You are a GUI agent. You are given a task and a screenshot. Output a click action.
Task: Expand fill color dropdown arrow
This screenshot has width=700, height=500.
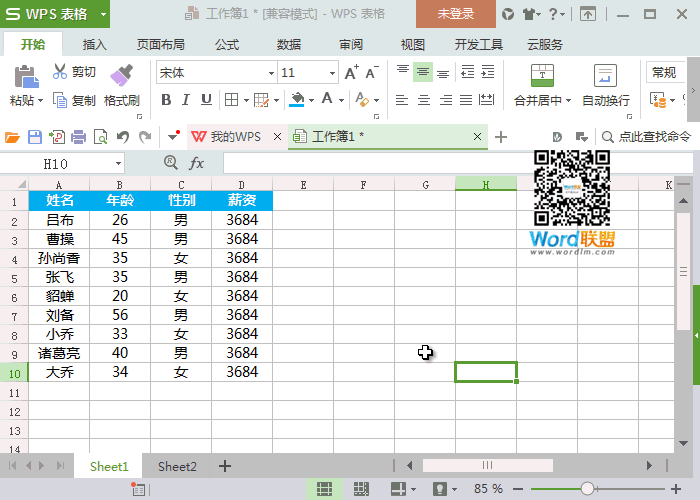[x=311, y=100]
